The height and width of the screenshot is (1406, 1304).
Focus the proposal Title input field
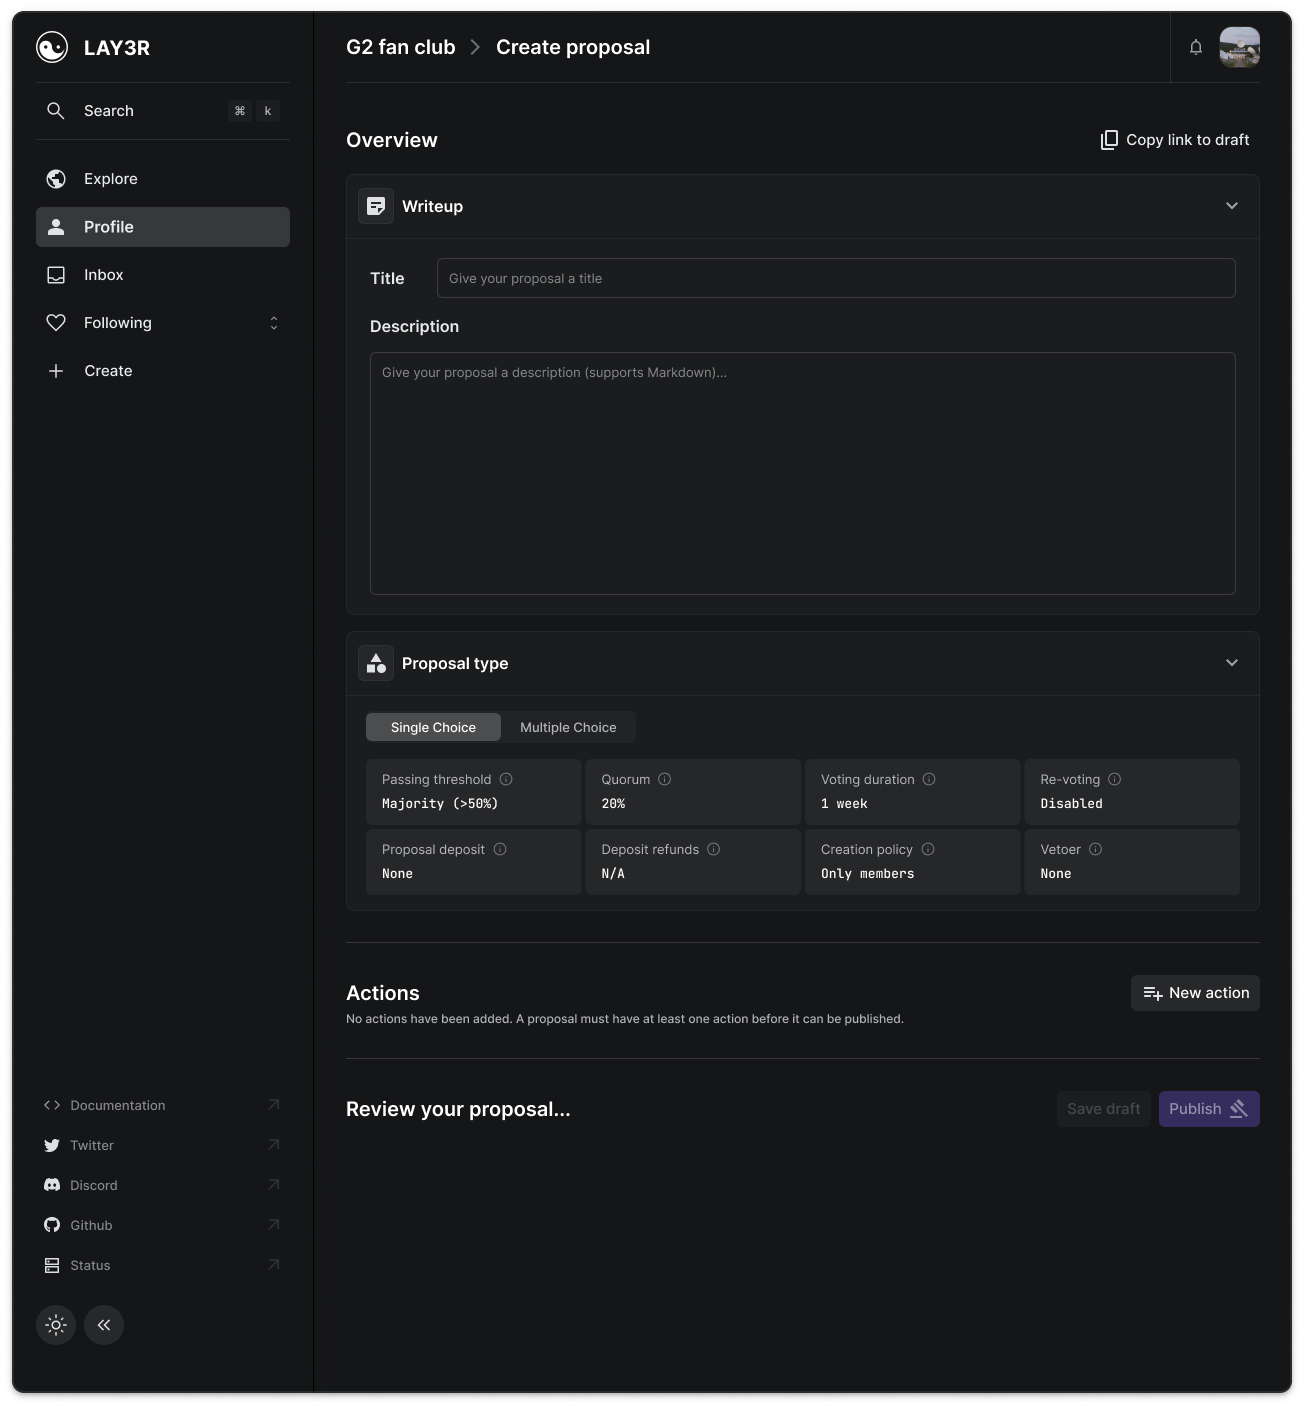click(x=836, y=278)
